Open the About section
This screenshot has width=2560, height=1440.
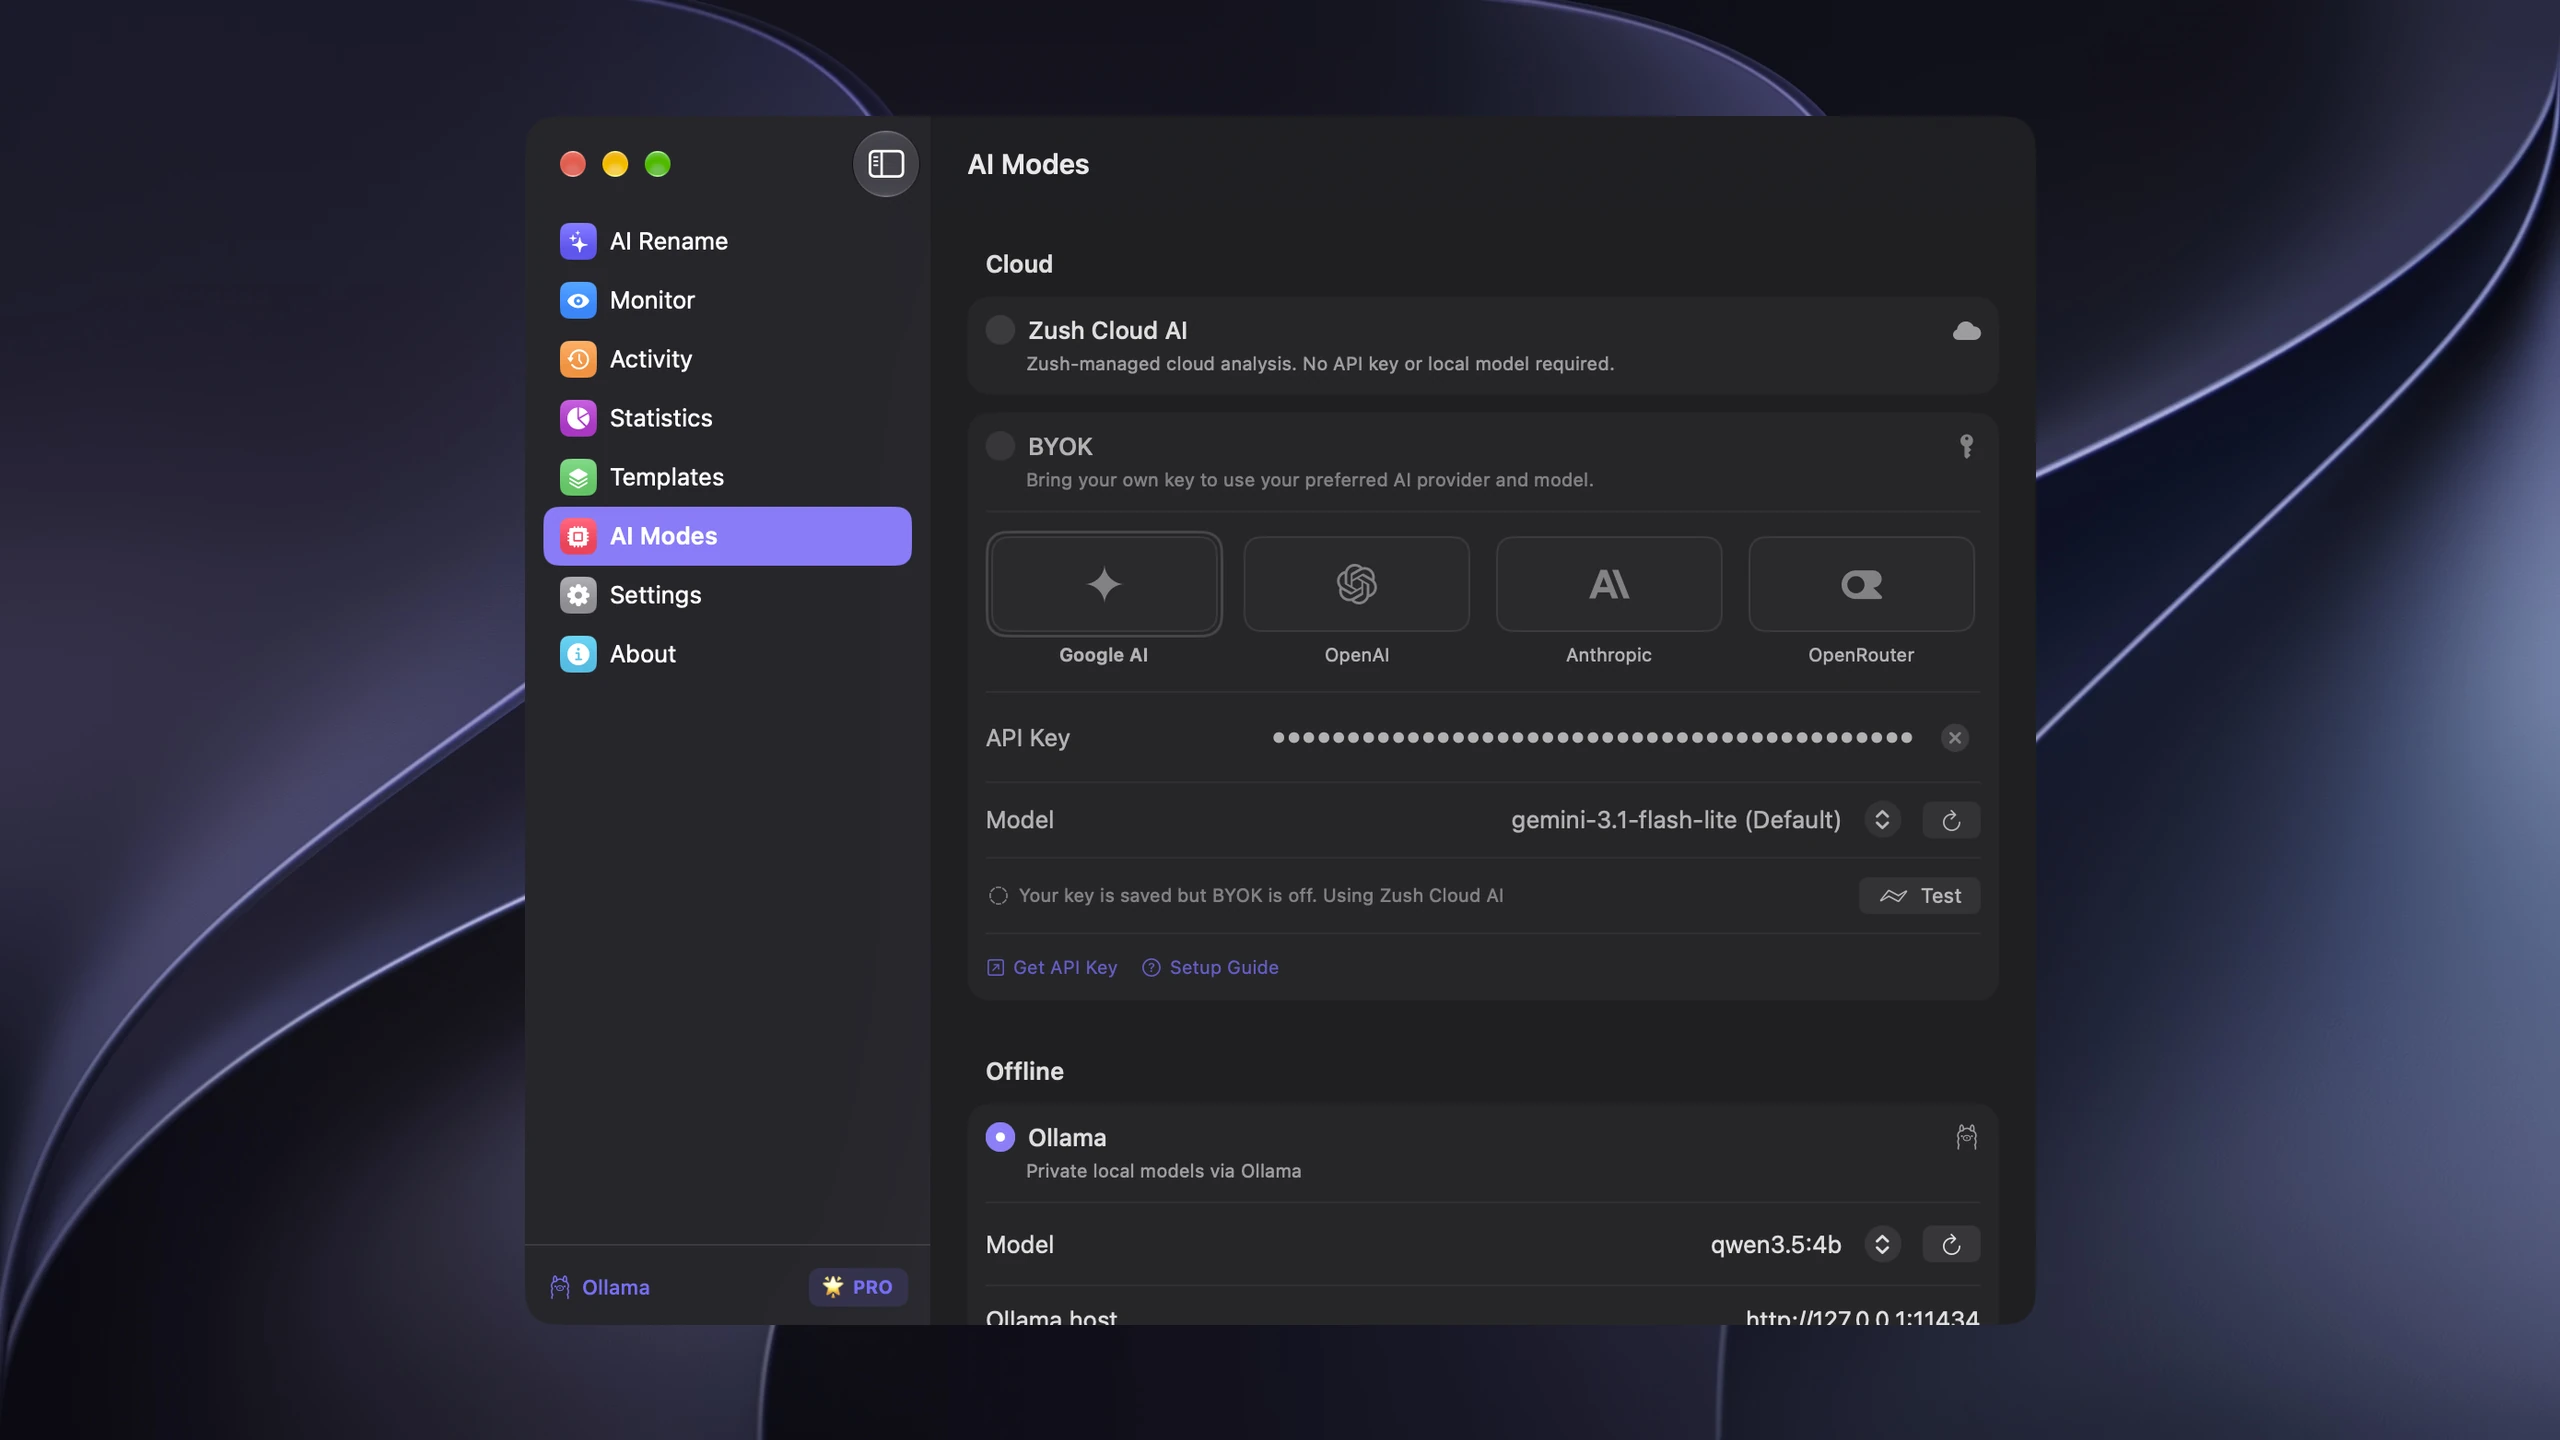tap(727, 654)
